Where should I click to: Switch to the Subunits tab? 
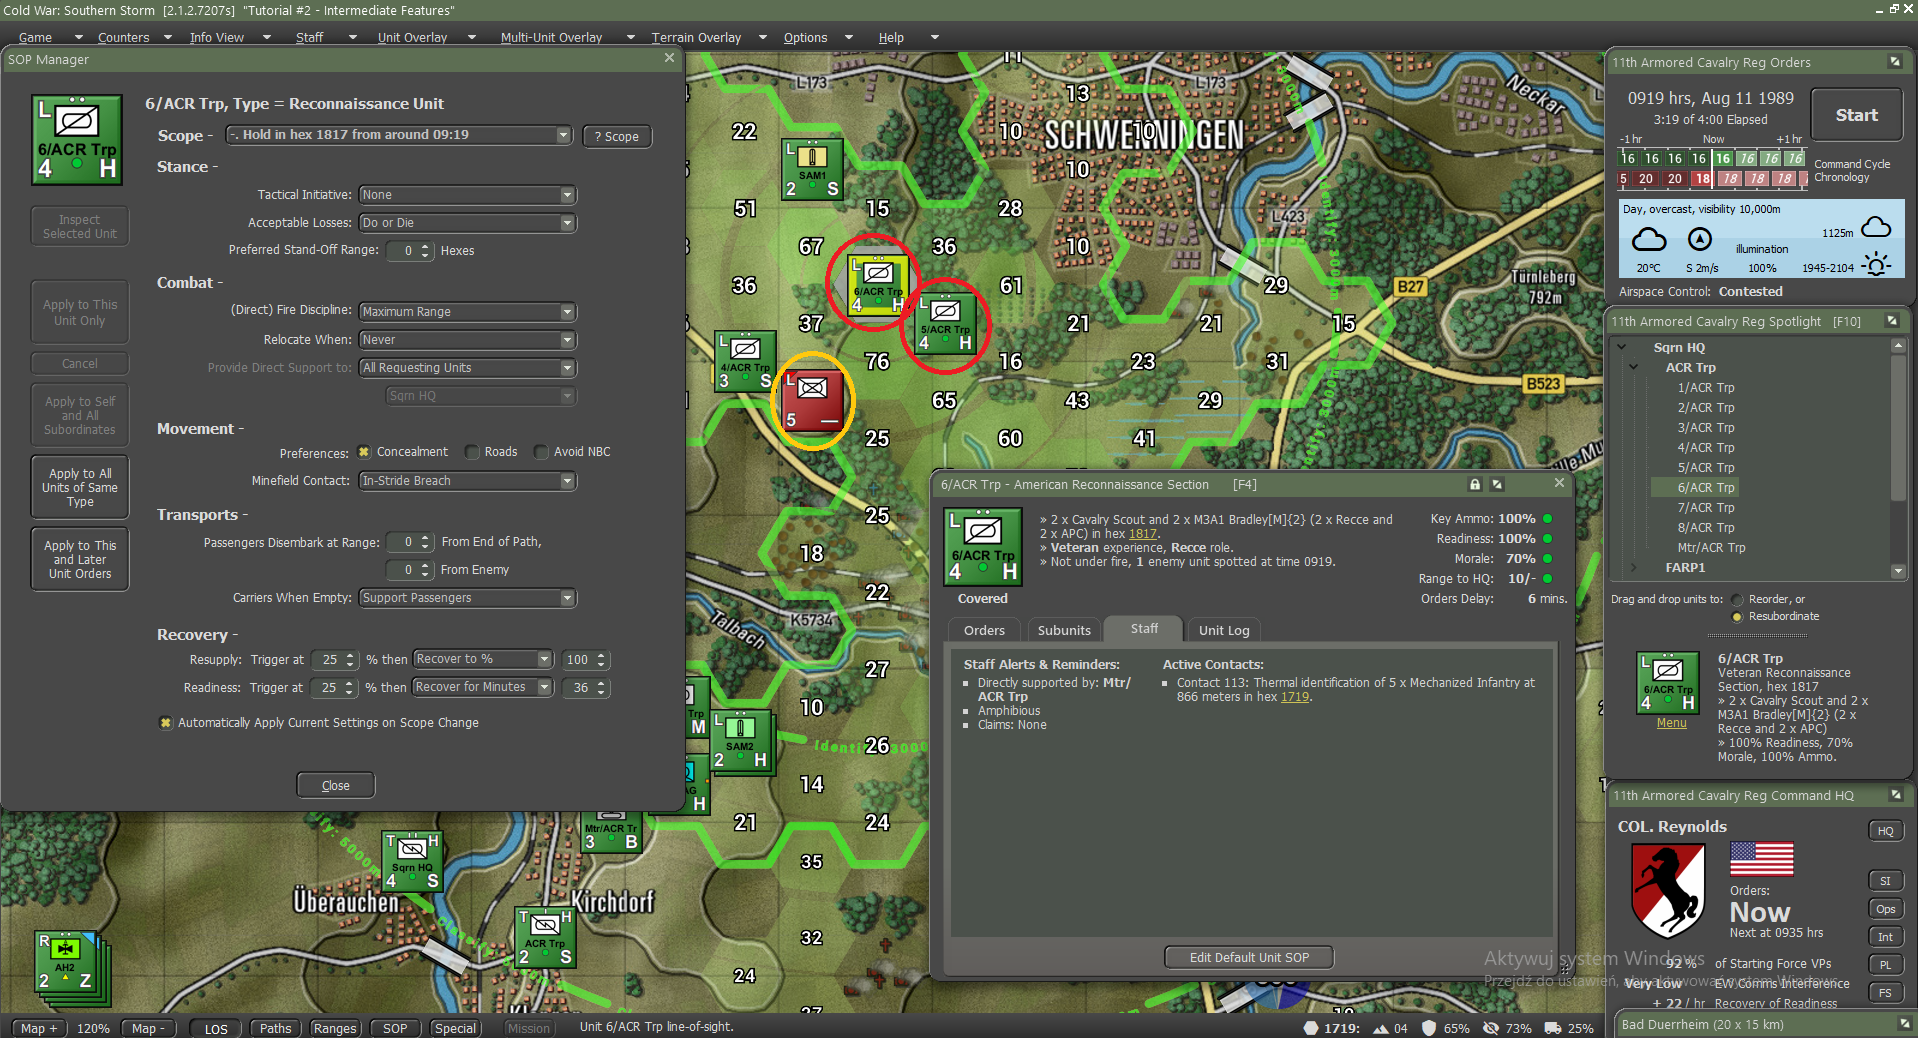pos(1064,630)
